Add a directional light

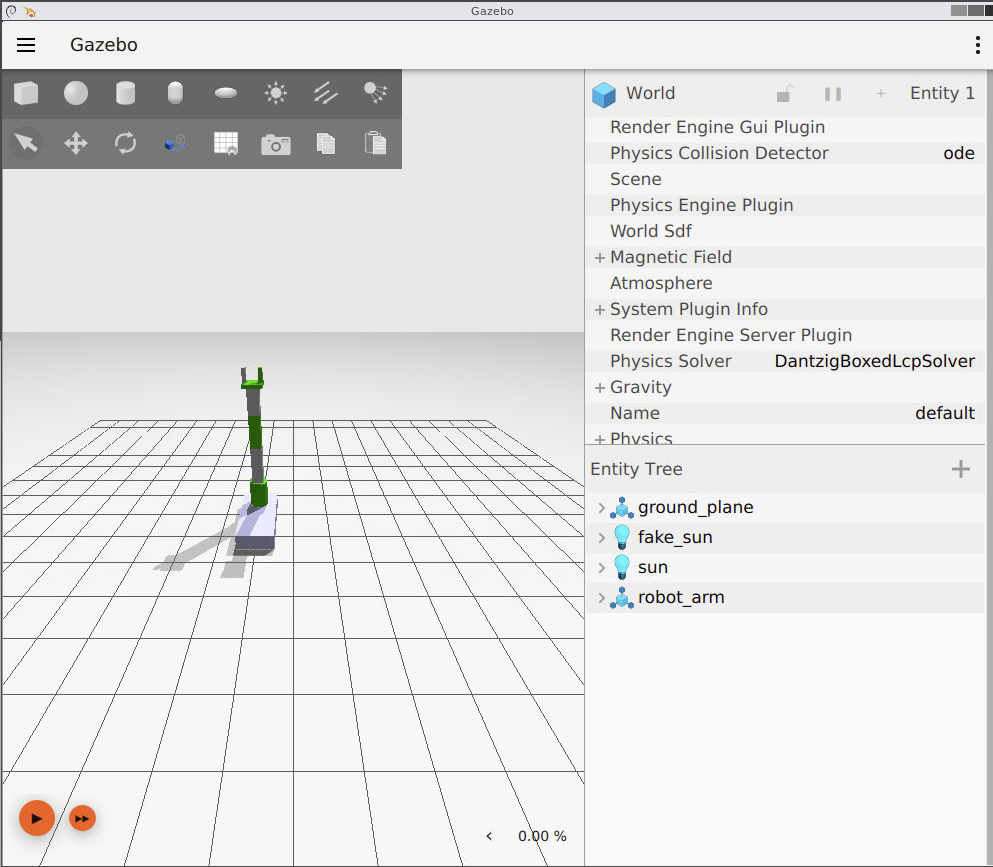pos(326,93)
